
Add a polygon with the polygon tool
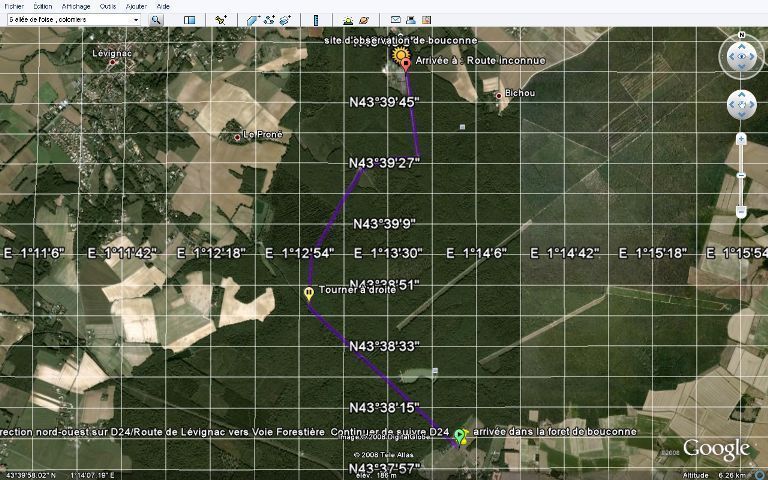pyautogui.click(x=253, y=20)
